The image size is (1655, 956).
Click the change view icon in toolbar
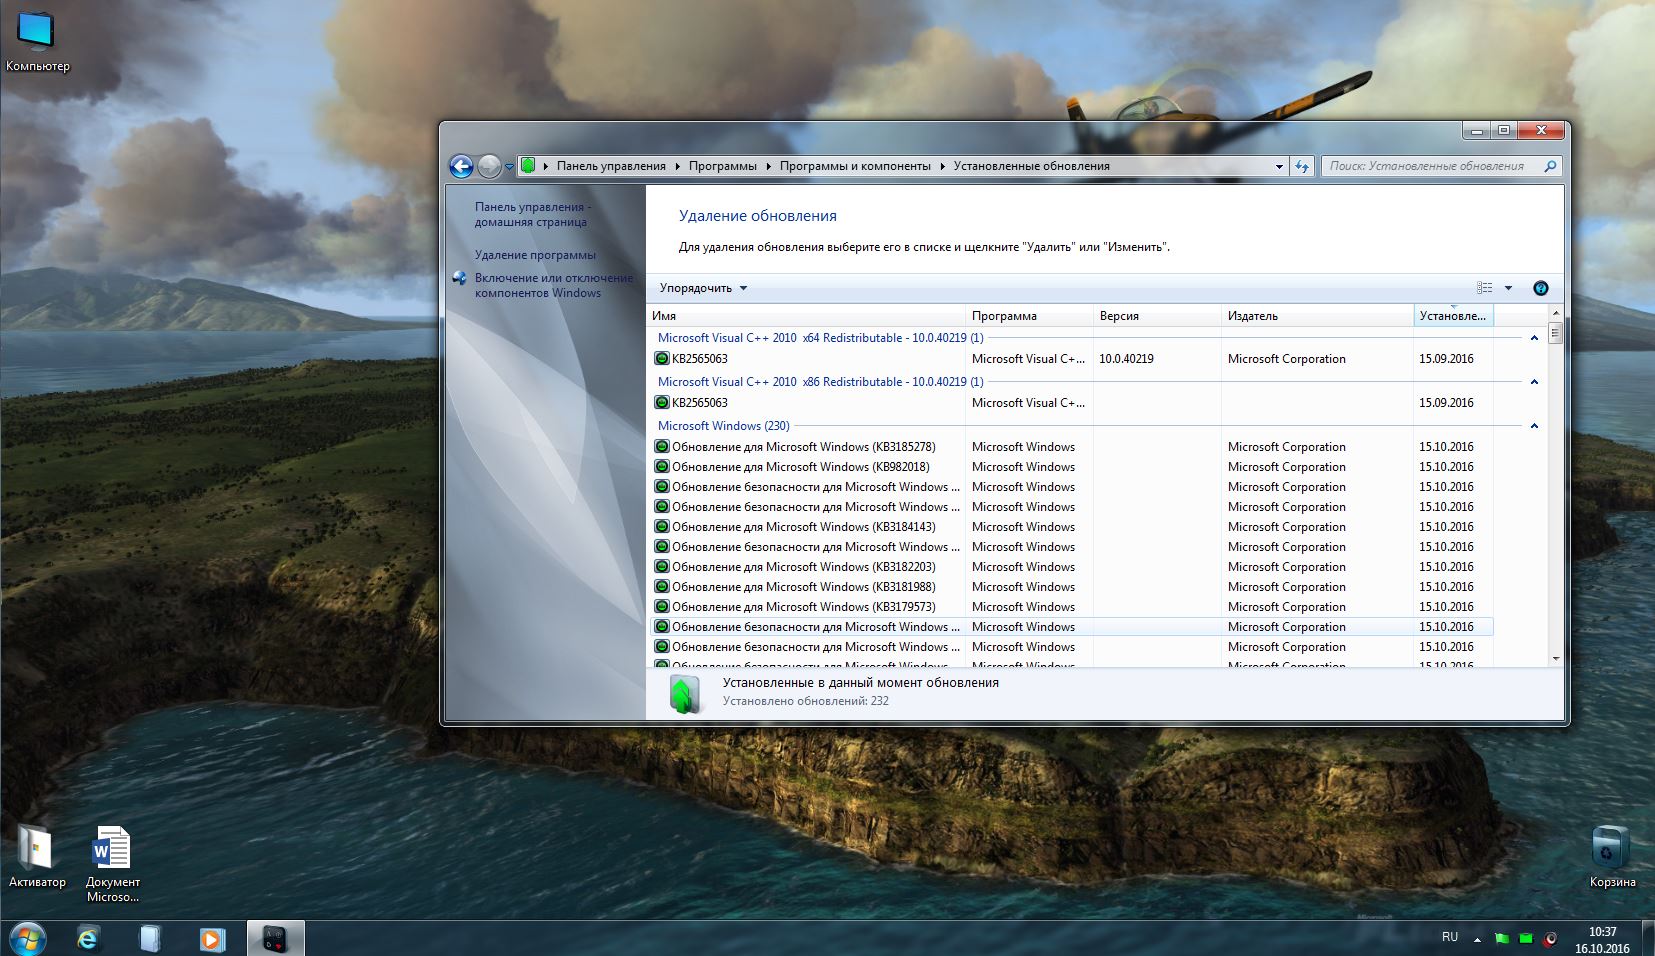coord(1485,288)
